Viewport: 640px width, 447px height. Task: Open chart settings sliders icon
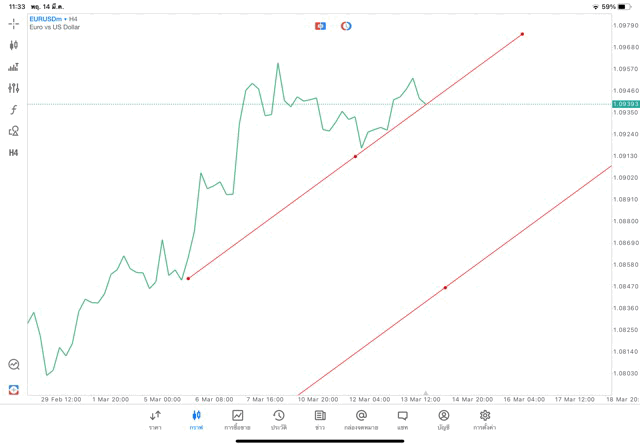coord(13,88)
